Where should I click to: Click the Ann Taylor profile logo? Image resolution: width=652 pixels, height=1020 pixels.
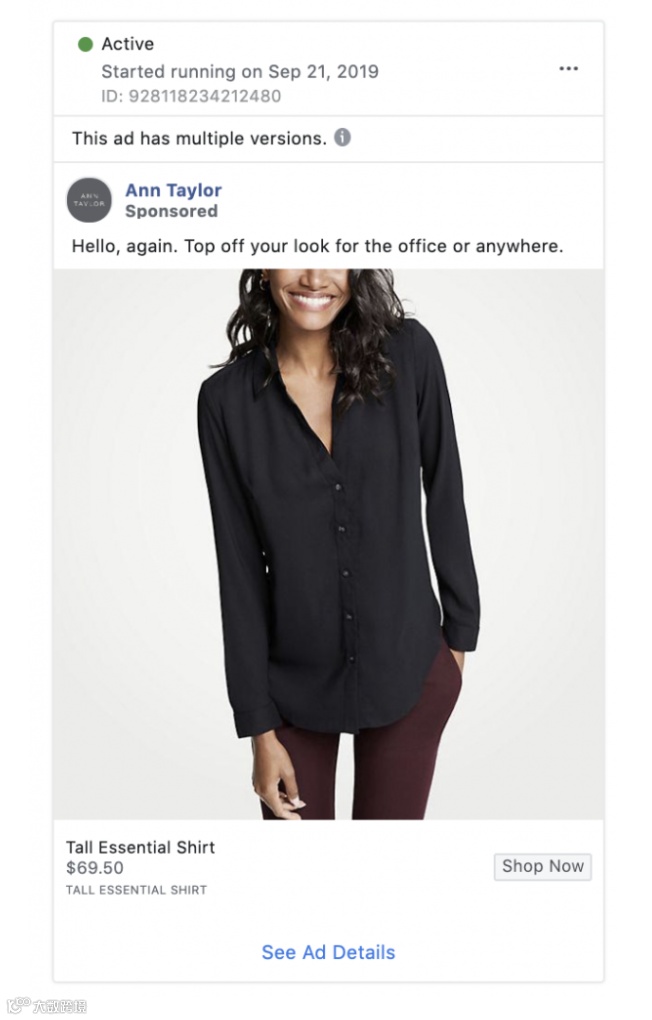point(90,200)
